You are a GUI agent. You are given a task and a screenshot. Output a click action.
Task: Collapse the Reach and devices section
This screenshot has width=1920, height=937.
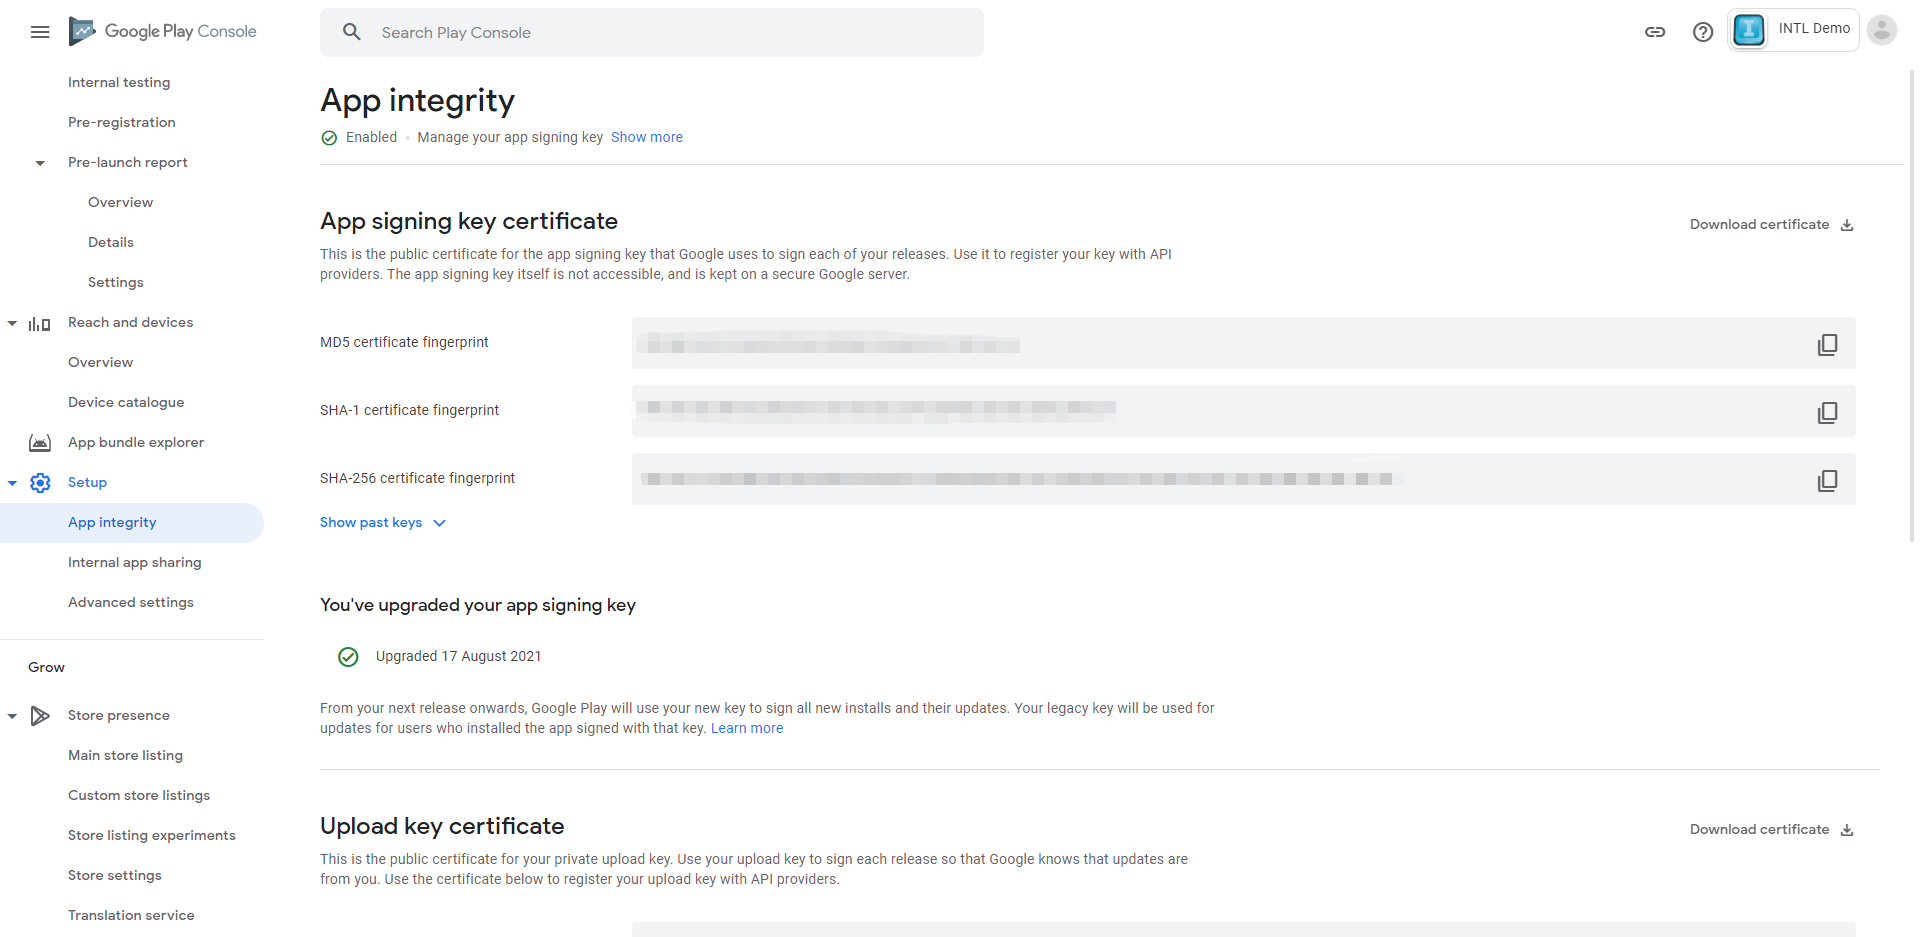pos(12,322)
